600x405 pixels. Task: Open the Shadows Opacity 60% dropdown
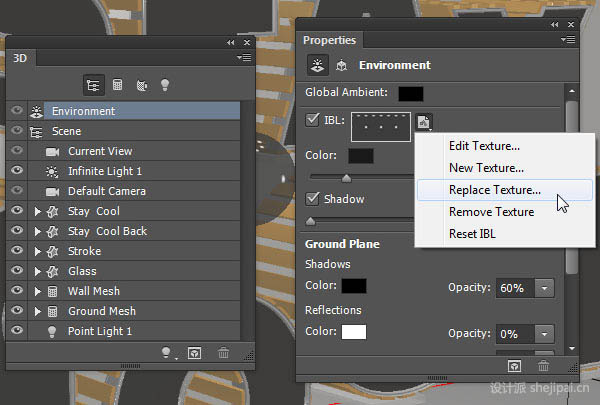544,288
